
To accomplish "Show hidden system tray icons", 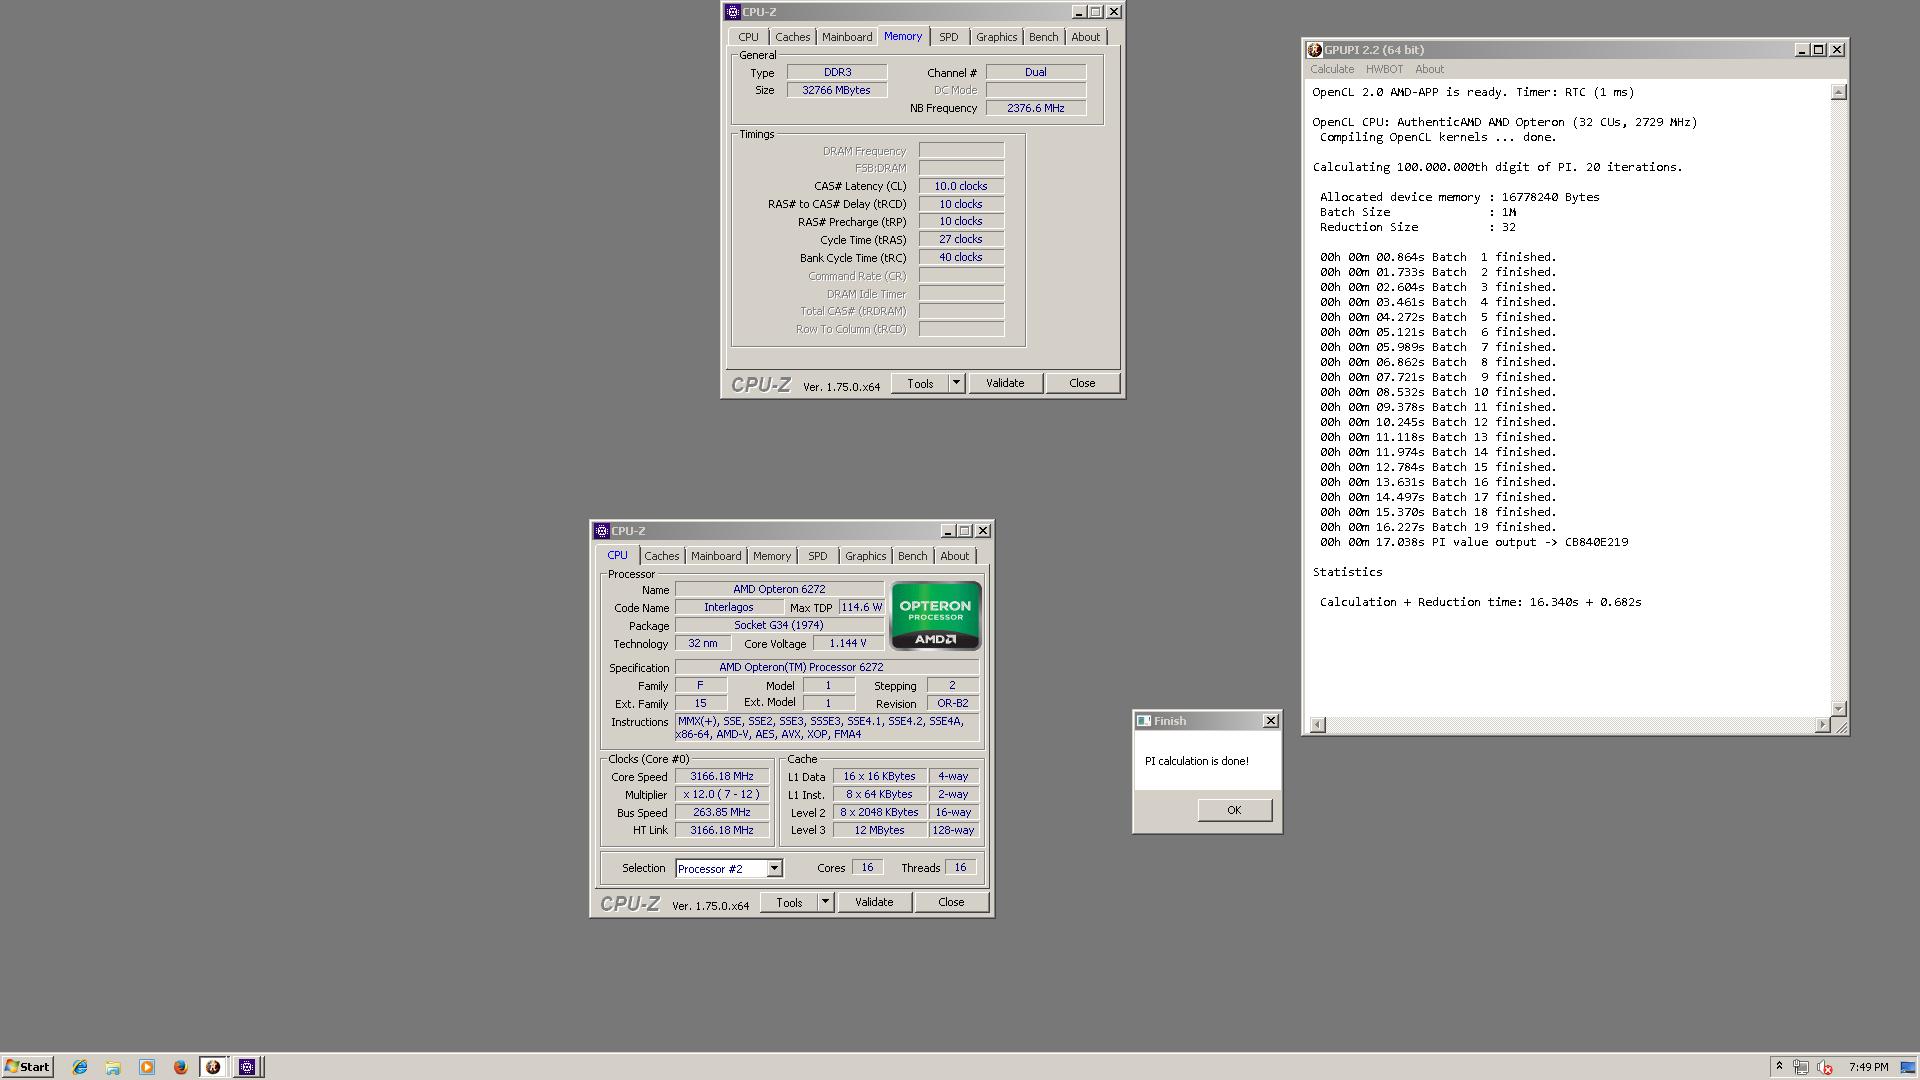I will pyautogui.click(x=1779, y=1067).
